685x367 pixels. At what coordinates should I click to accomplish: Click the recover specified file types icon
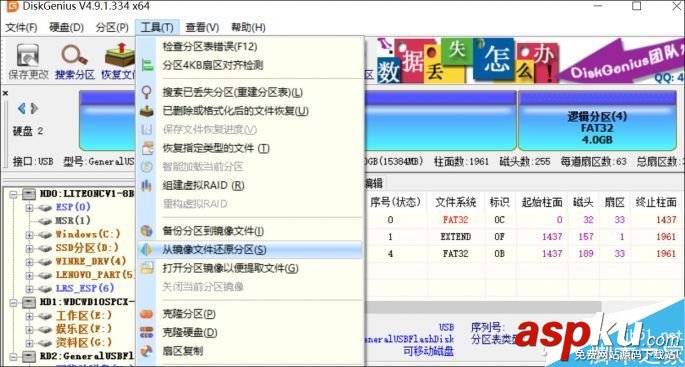click(147, 149)
